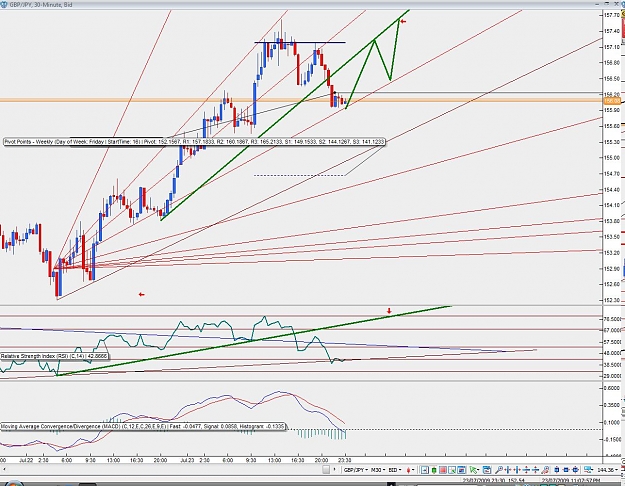Image resolution: width=625 pixels, height=486 pixels.
Task: Open the red candlestick chart style dropdown
Action: click(x=411, y=470)
